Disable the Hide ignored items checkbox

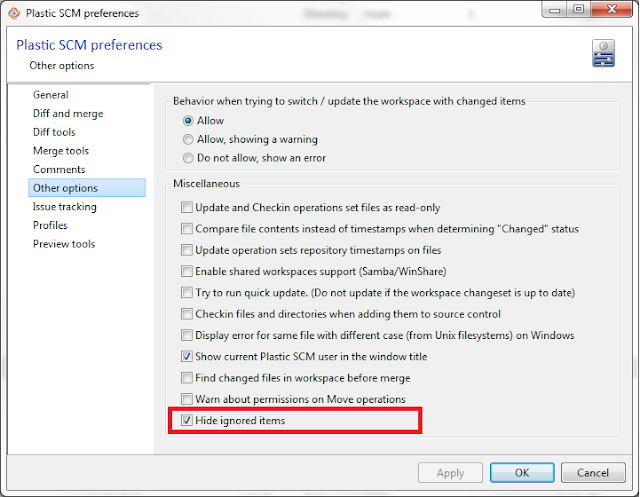pyautogui.click(x=187, y=420)
